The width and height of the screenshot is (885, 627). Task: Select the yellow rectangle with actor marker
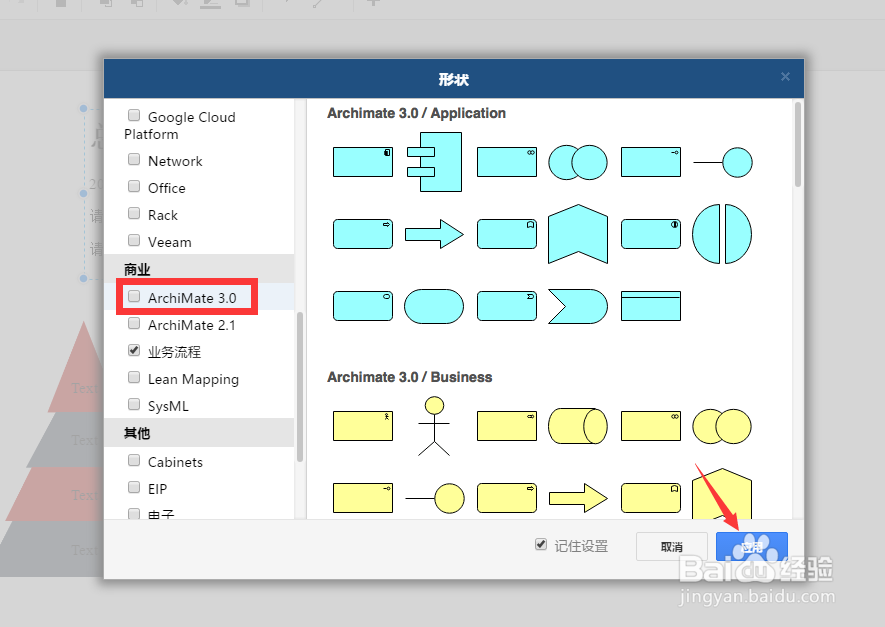363,426
